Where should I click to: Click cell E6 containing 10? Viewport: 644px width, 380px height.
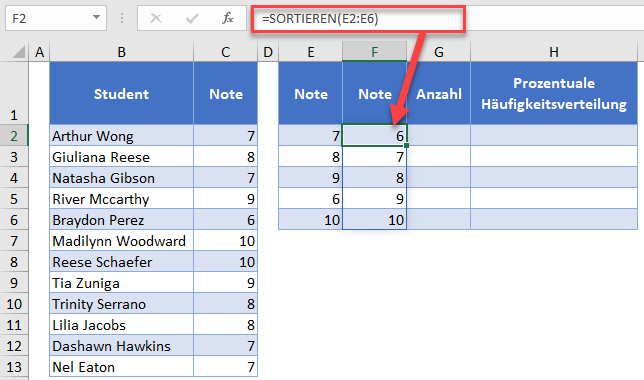click(x=310, y=219)
